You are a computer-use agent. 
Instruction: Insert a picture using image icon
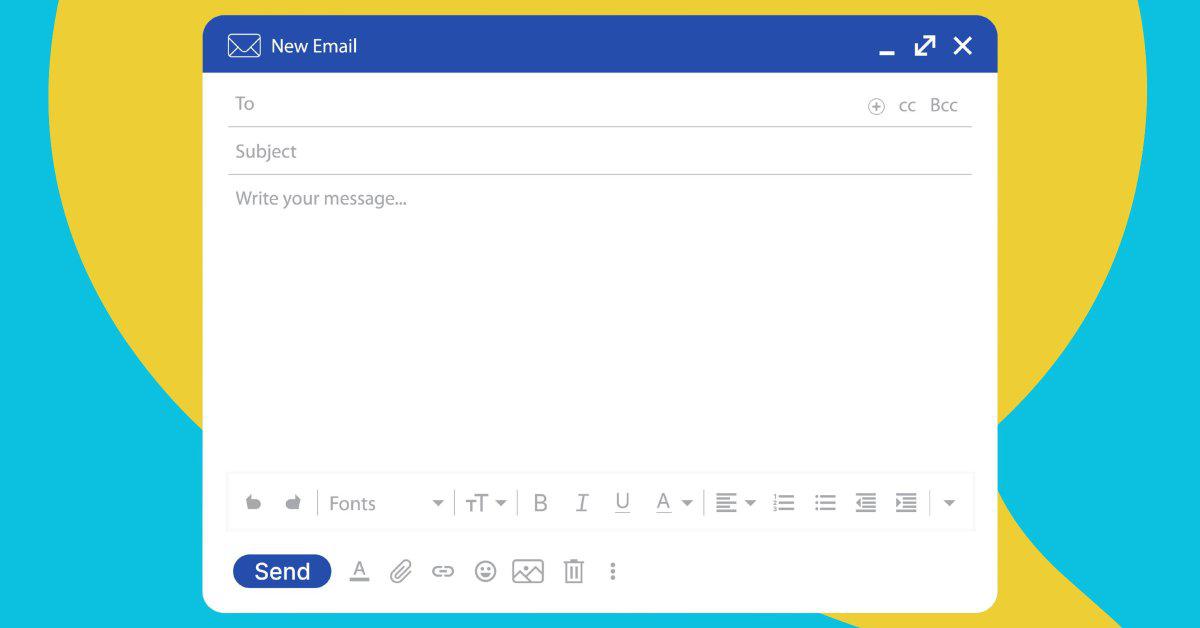point(528,572)
